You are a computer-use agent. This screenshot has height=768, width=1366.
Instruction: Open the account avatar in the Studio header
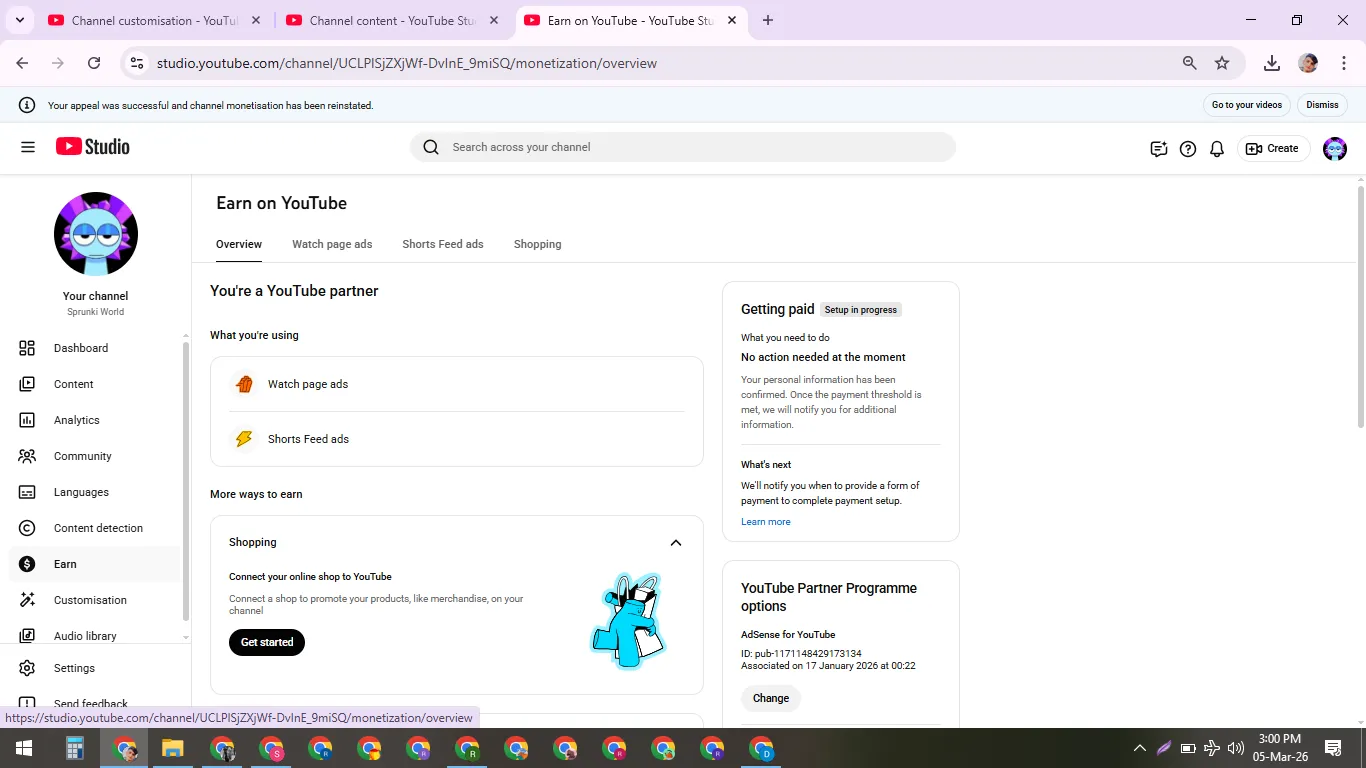pos(1335,148)
